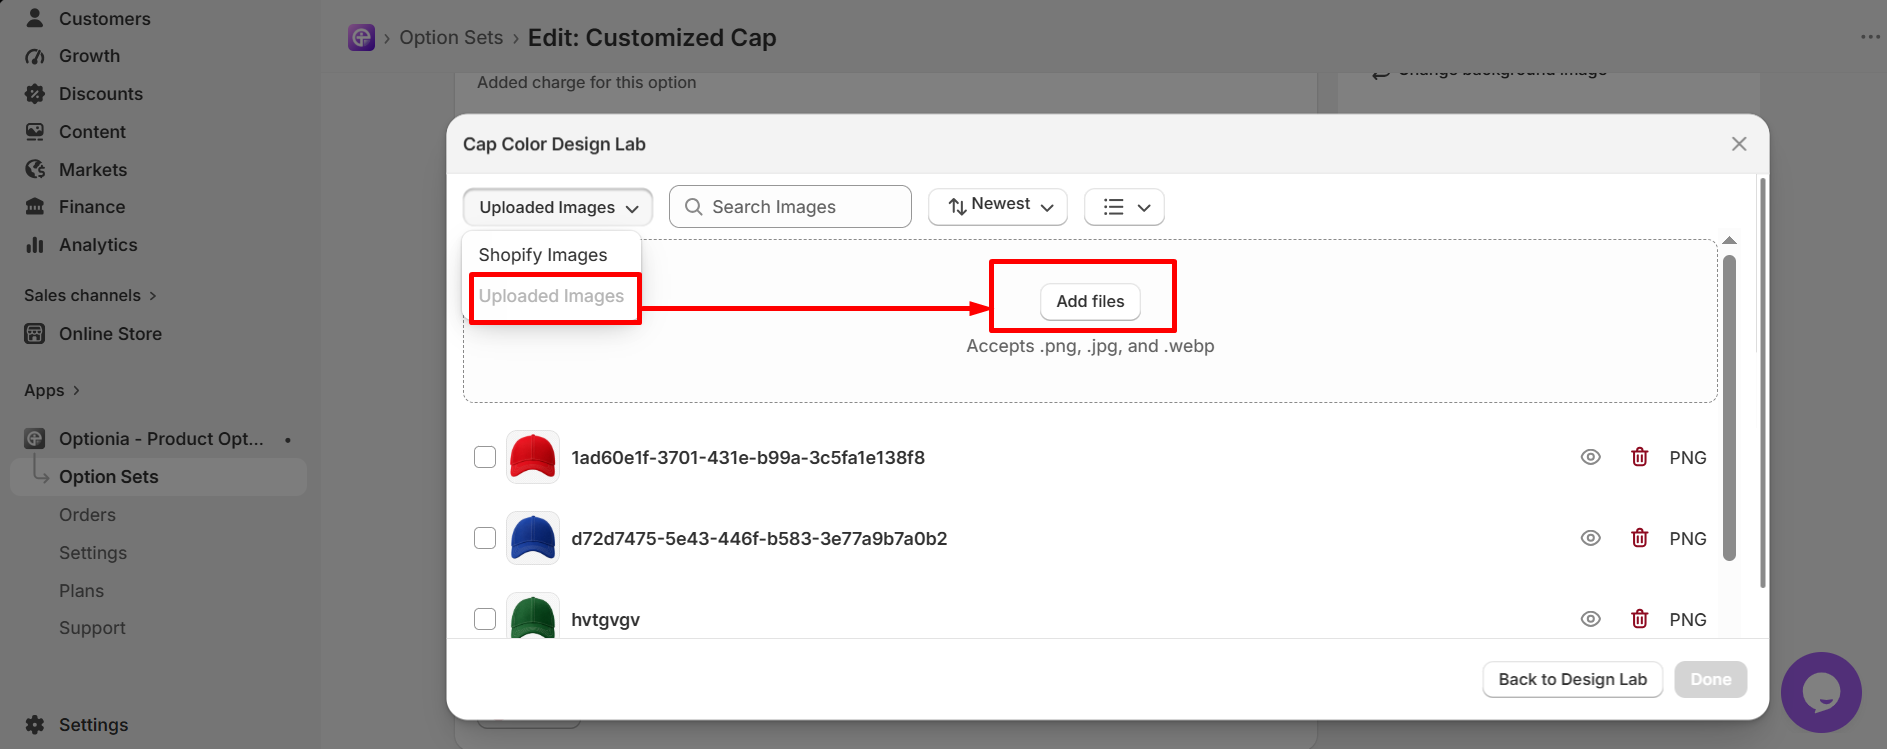Click the Done button
This screenshot has height=749, width=1887.
pyautogui.click(x=1710, y=679)
